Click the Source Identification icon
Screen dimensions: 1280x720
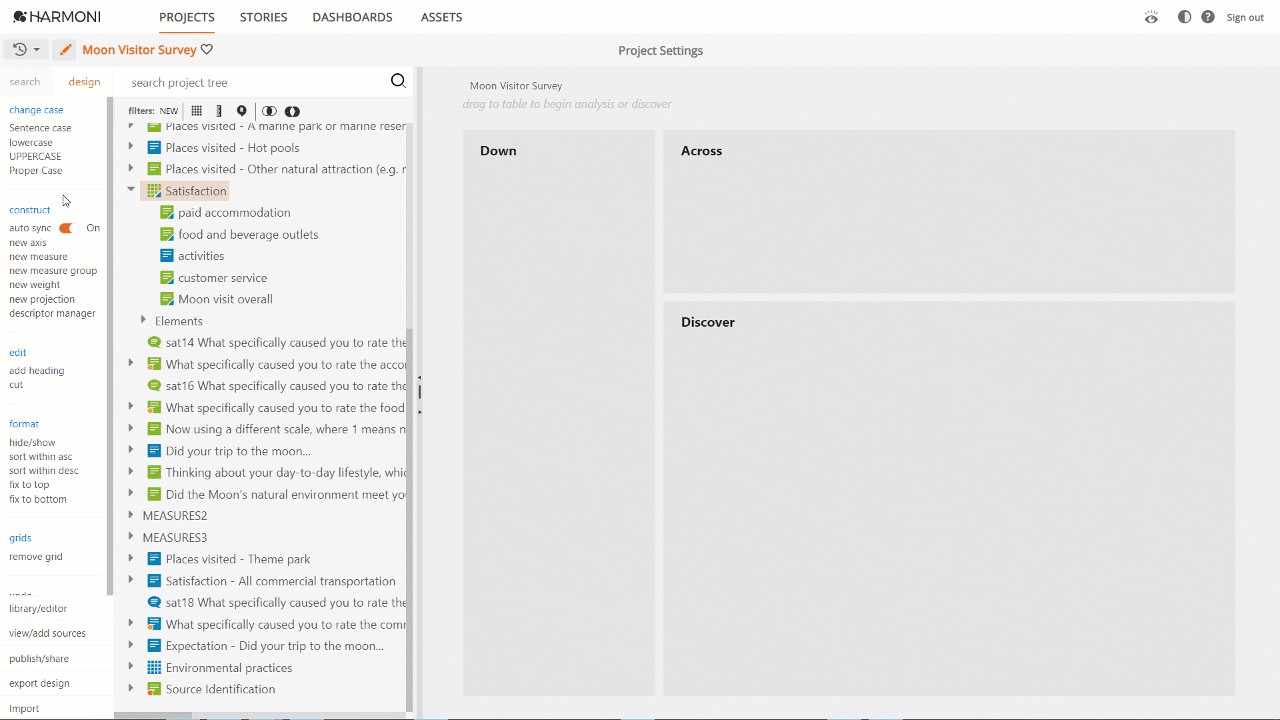[154, 689]
